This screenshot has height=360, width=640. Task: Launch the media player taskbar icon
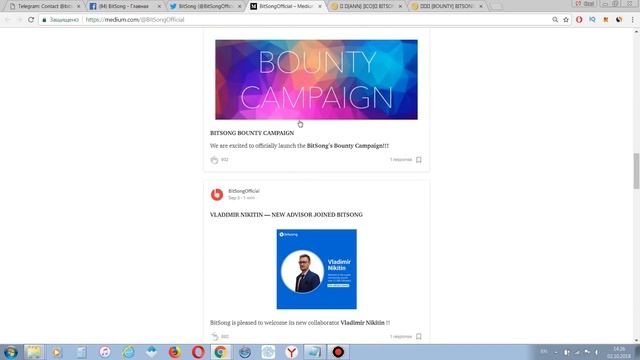click(x=57, y=352)
